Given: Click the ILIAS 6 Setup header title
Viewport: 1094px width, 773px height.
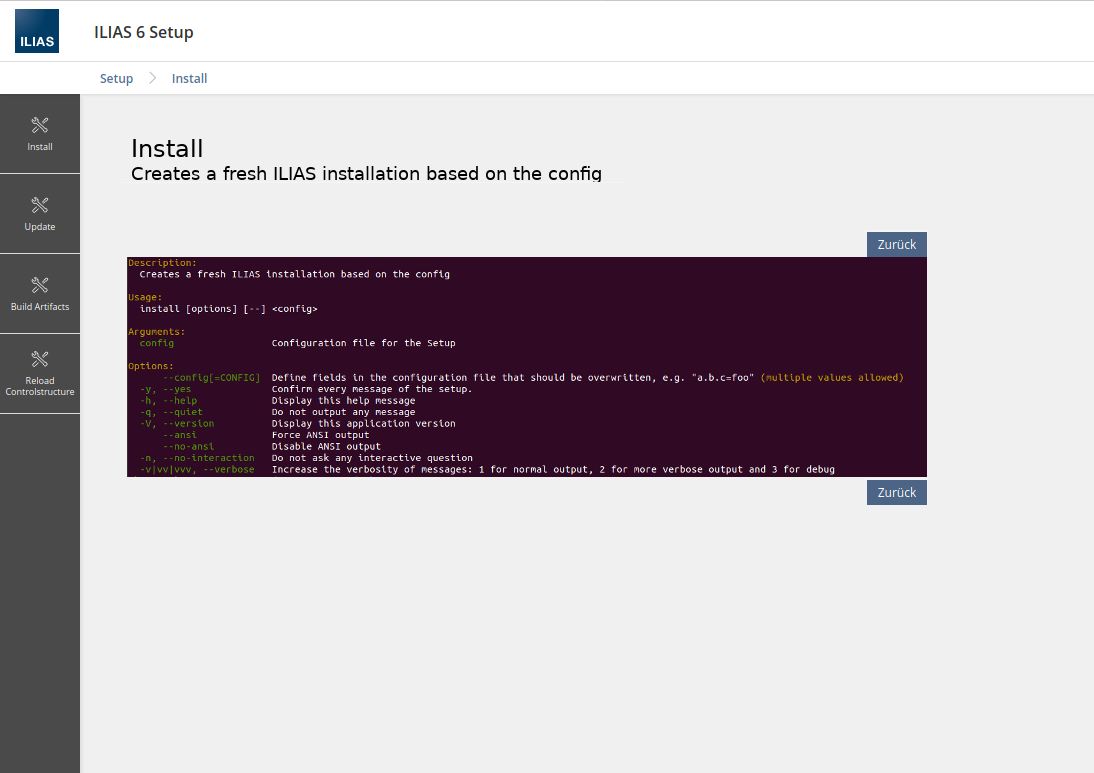Looking at the screenshot, I should (143, 32).
